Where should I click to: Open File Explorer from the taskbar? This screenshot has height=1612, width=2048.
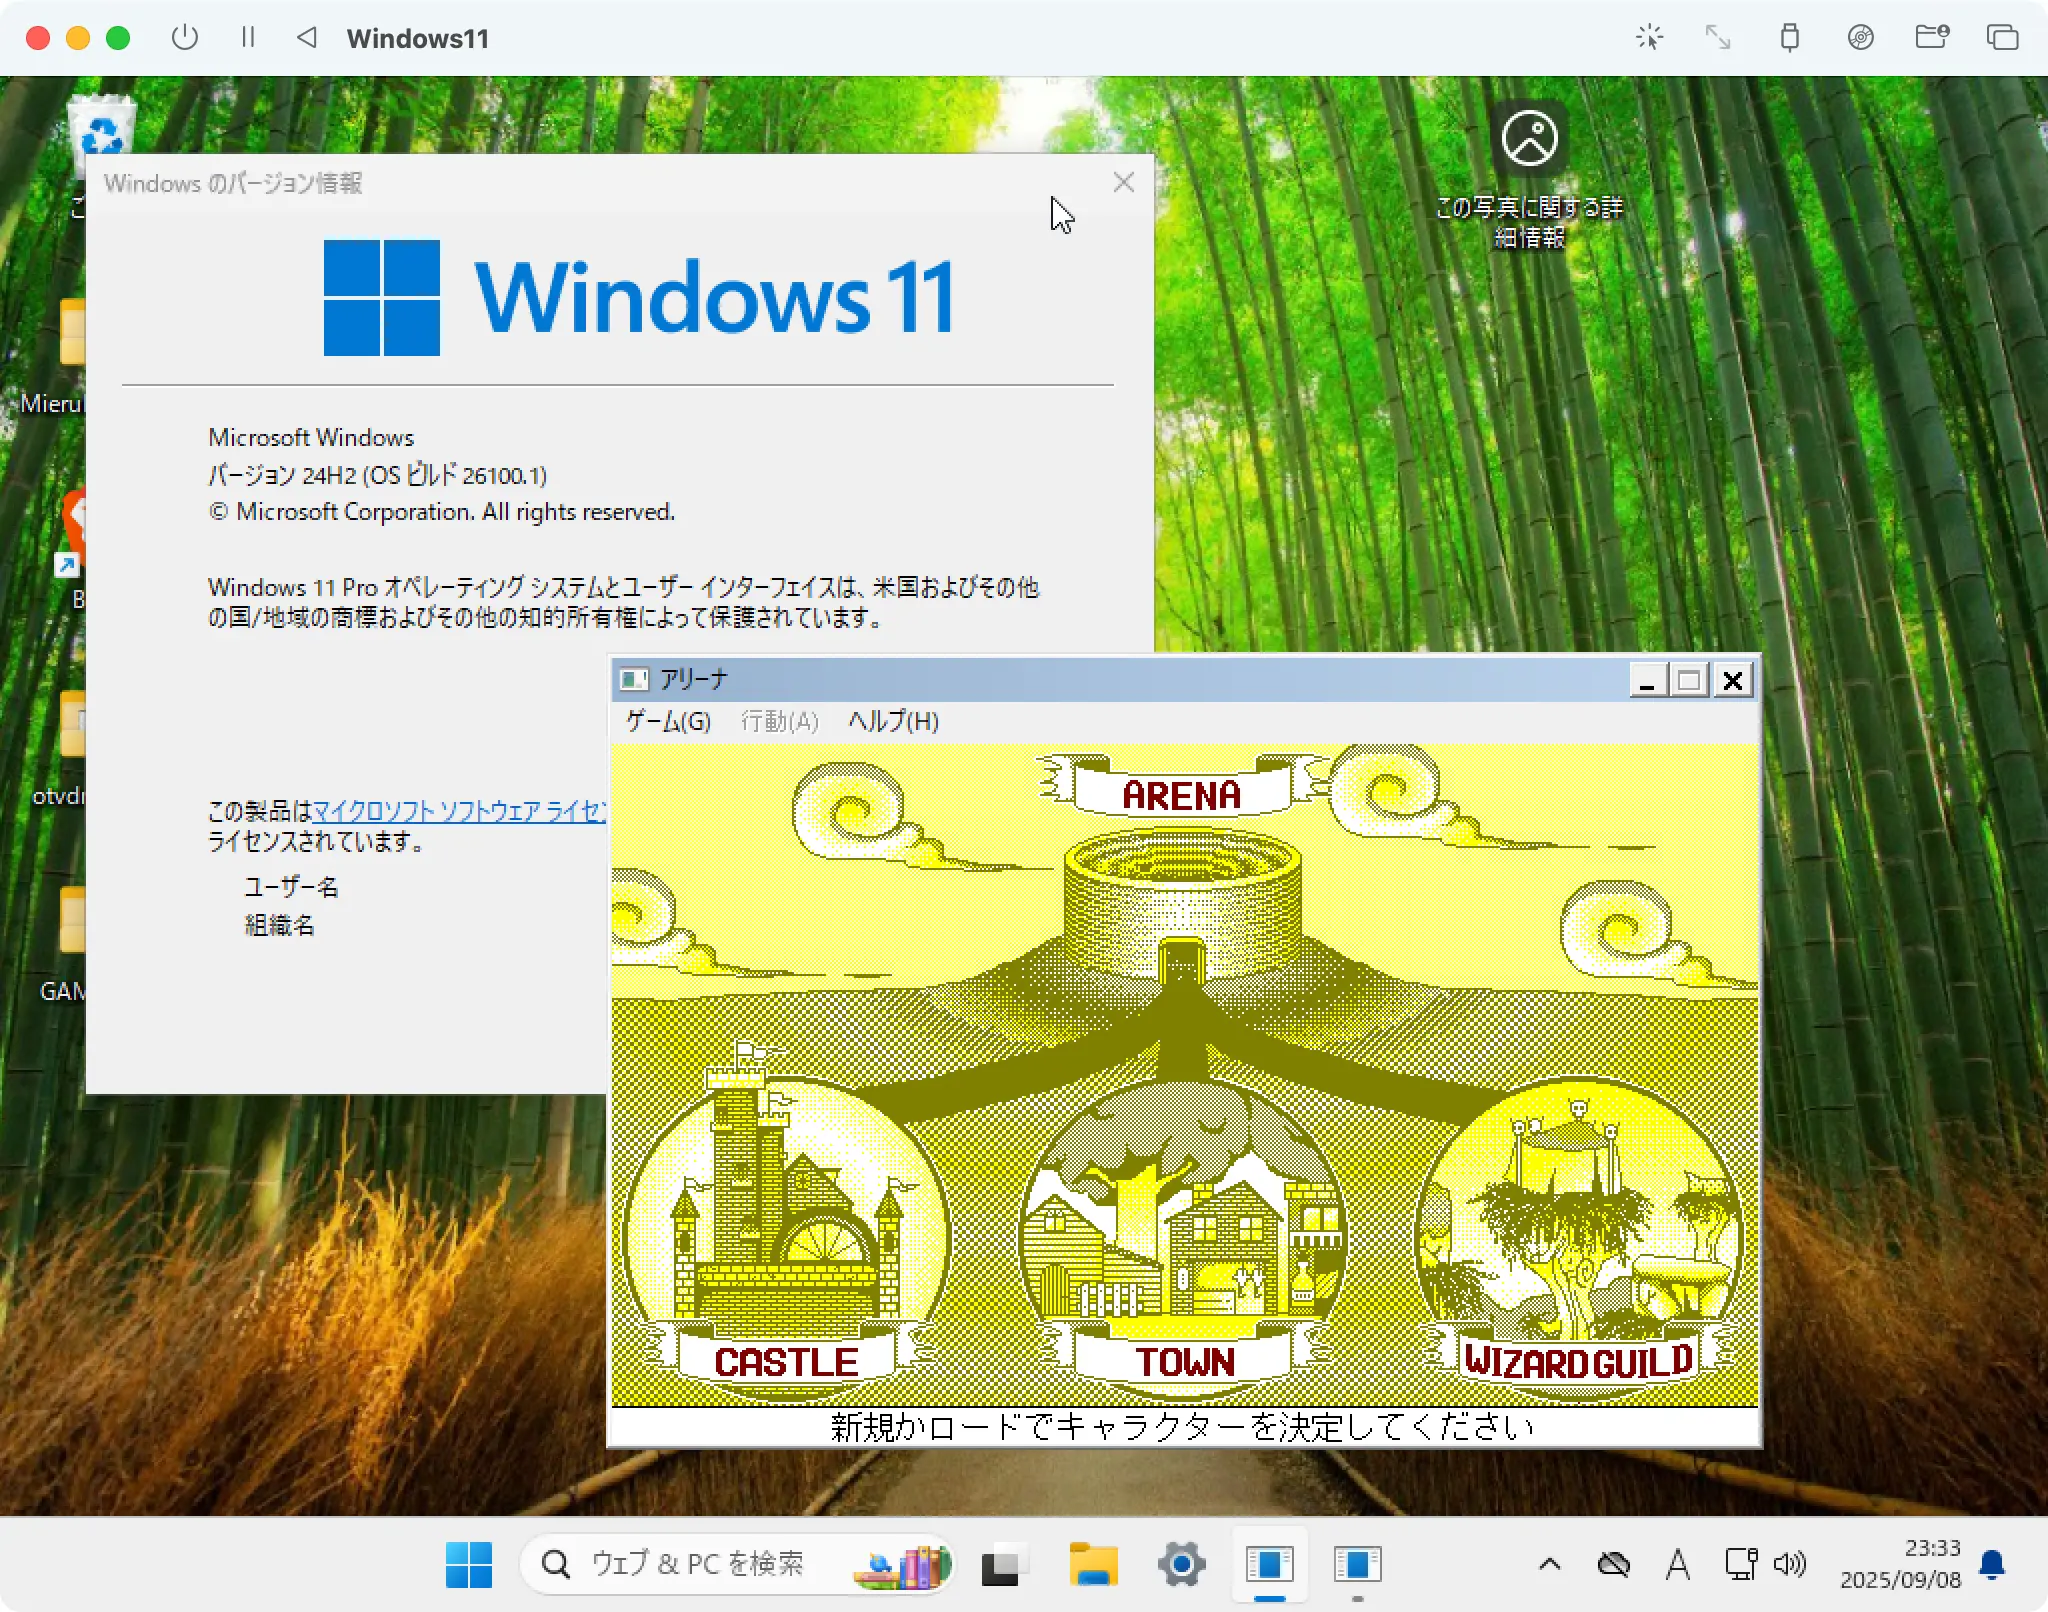click(x=1093, y=1564)
